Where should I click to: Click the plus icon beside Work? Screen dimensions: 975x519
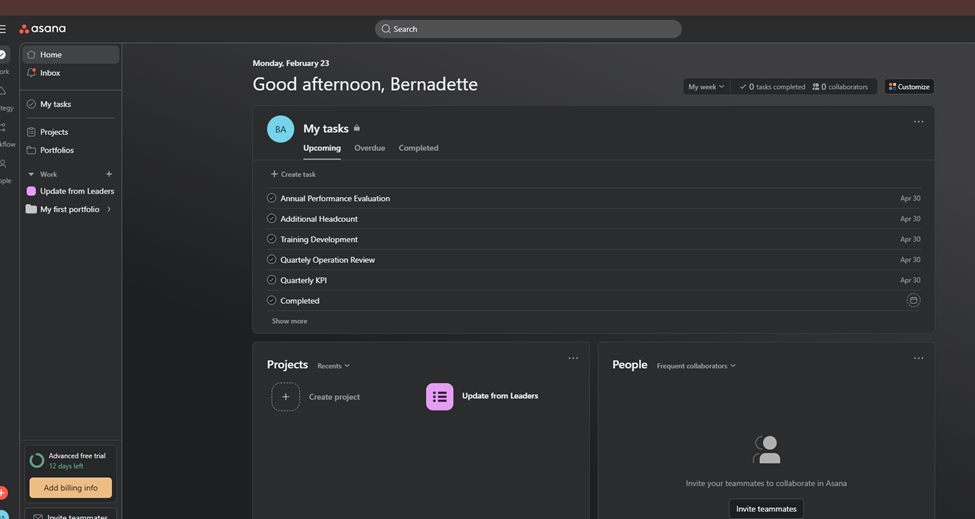[x=109, y=174]
